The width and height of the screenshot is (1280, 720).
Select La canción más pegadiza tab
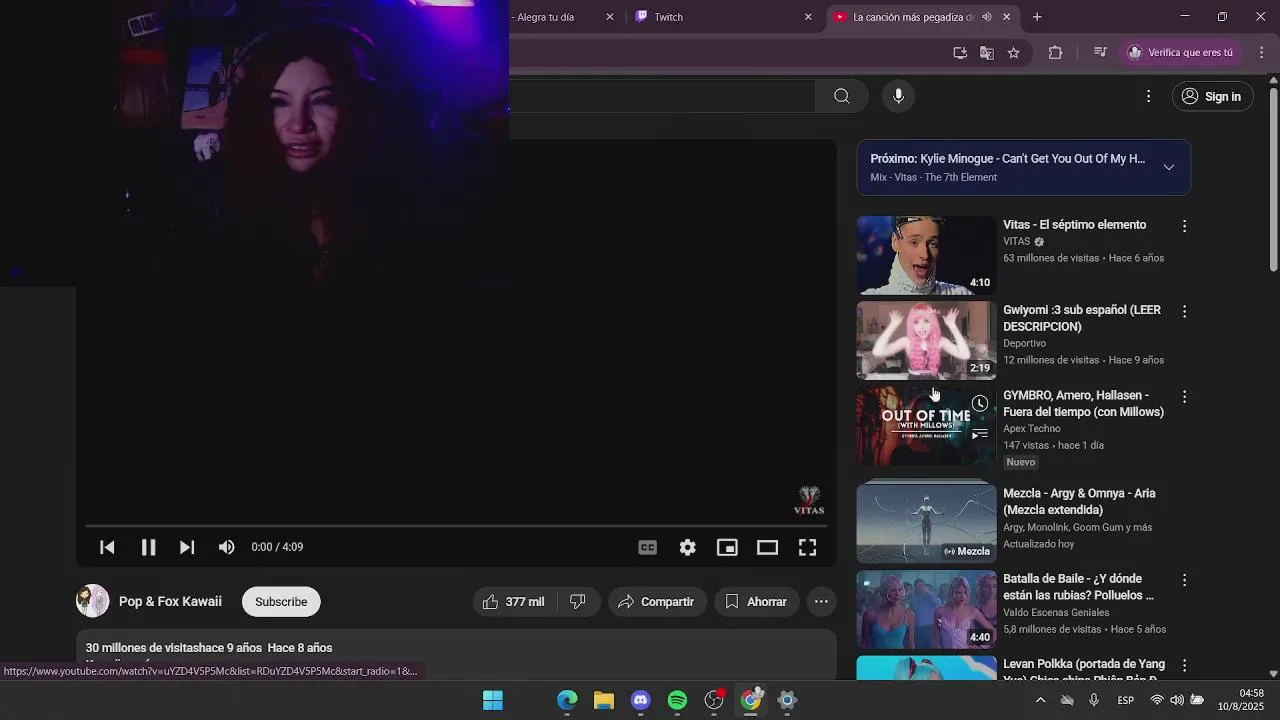point(912,17)
